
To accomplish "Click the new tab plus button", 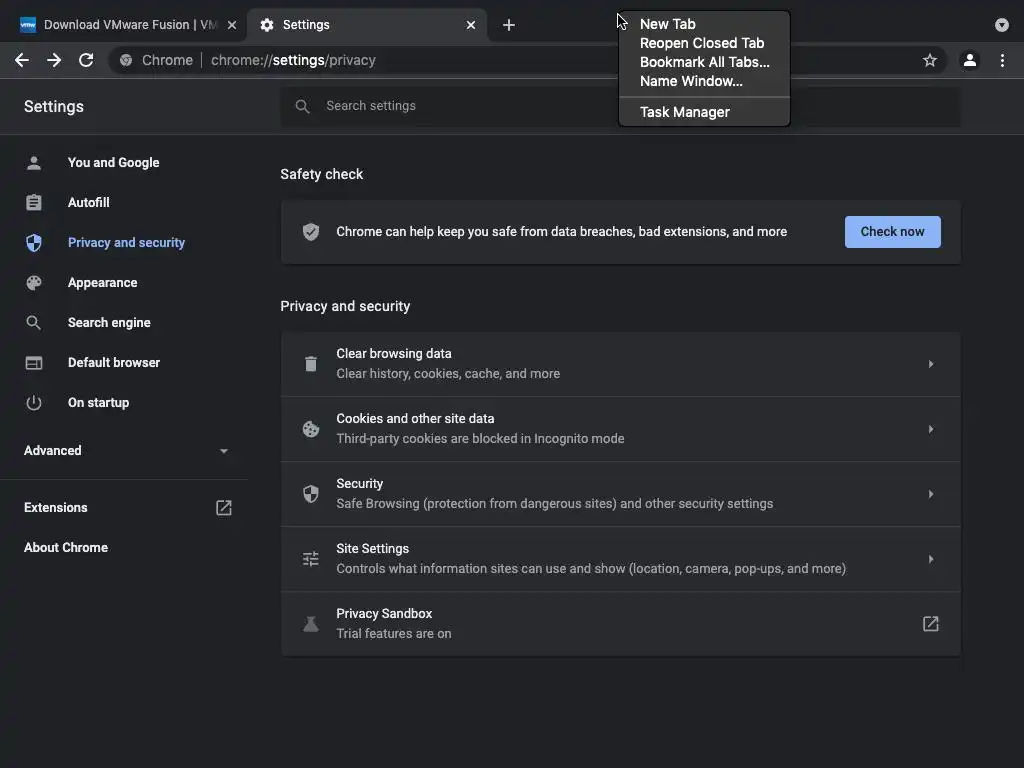I will tap(509, 25).
